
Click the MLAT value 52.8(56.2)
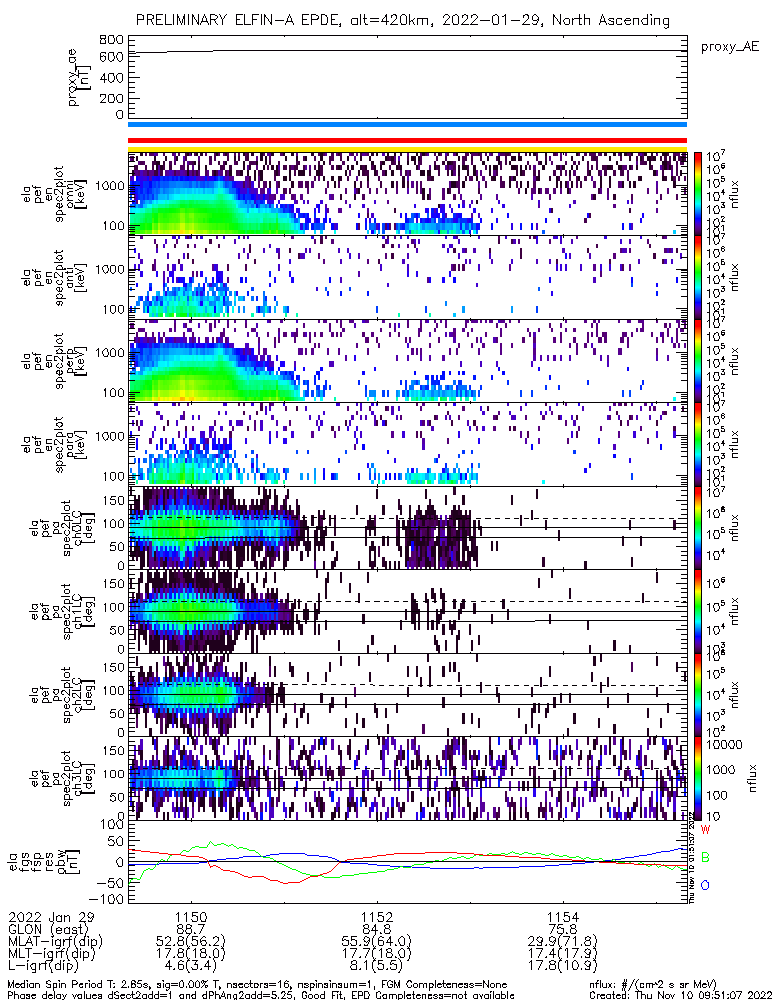191,941
